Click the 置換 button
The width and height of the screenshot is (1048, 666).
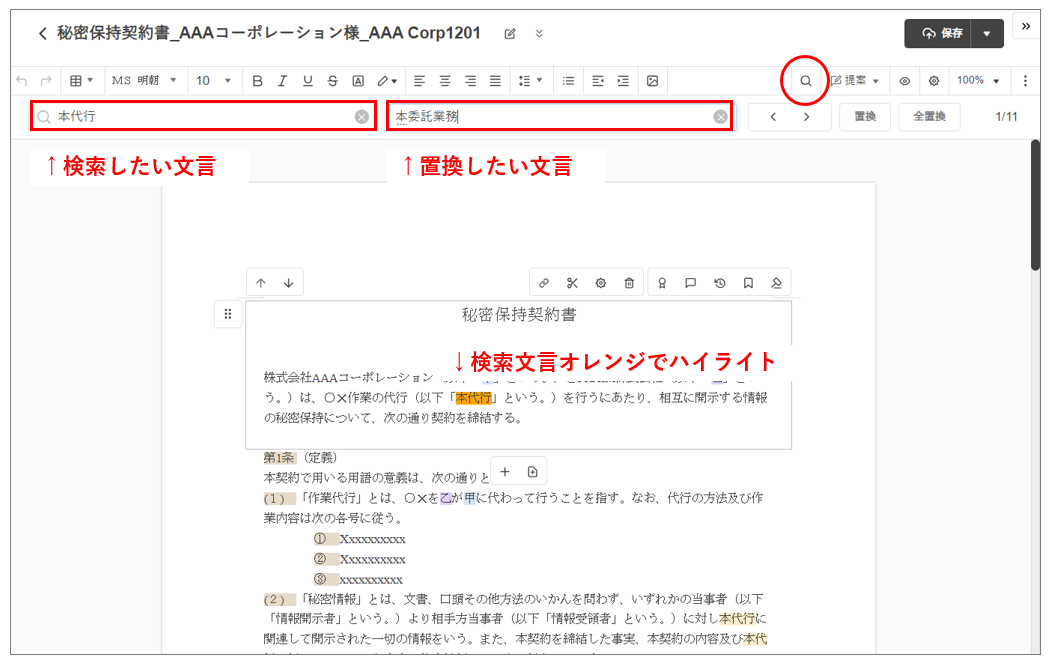coord(864,117)
